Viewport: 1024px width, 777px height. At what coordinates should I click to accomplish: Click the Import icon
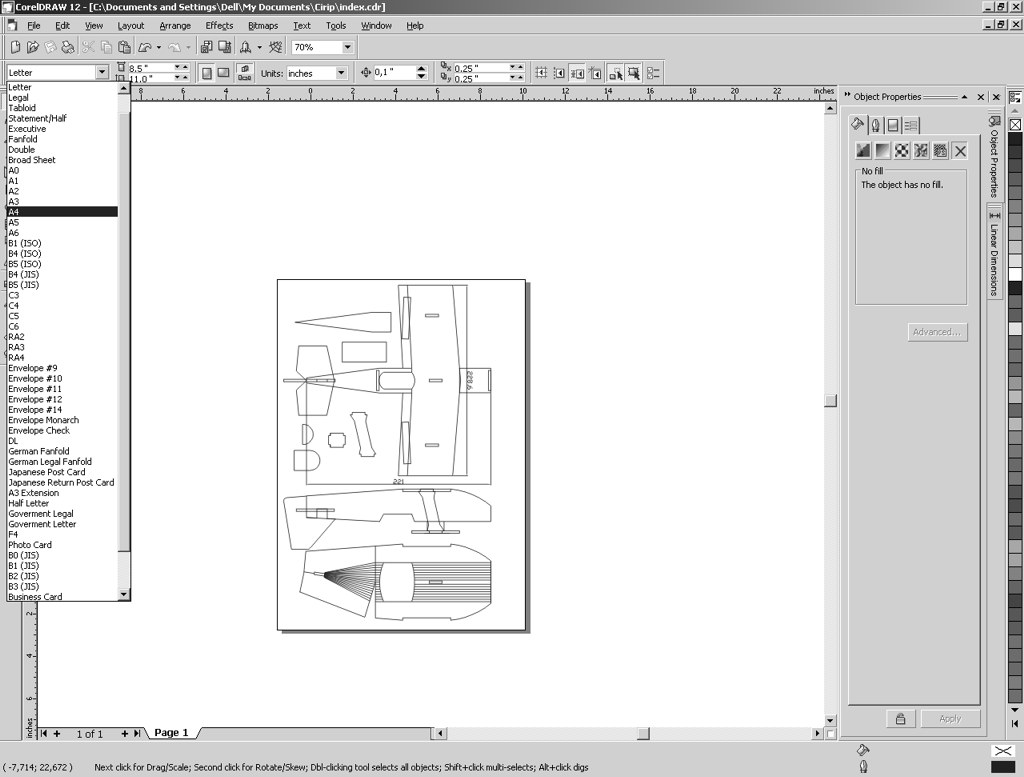pos(206,47)
